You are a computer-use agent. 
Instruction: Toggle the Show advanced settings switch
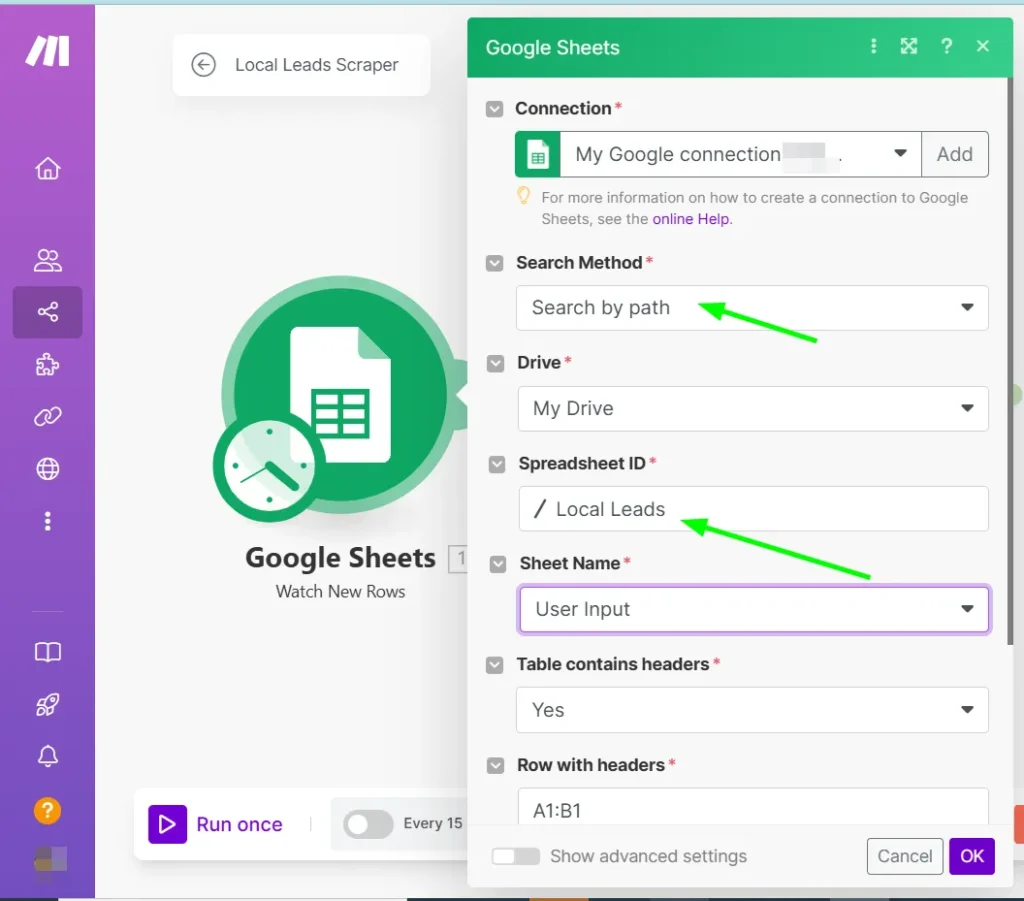tap(515, 856)
